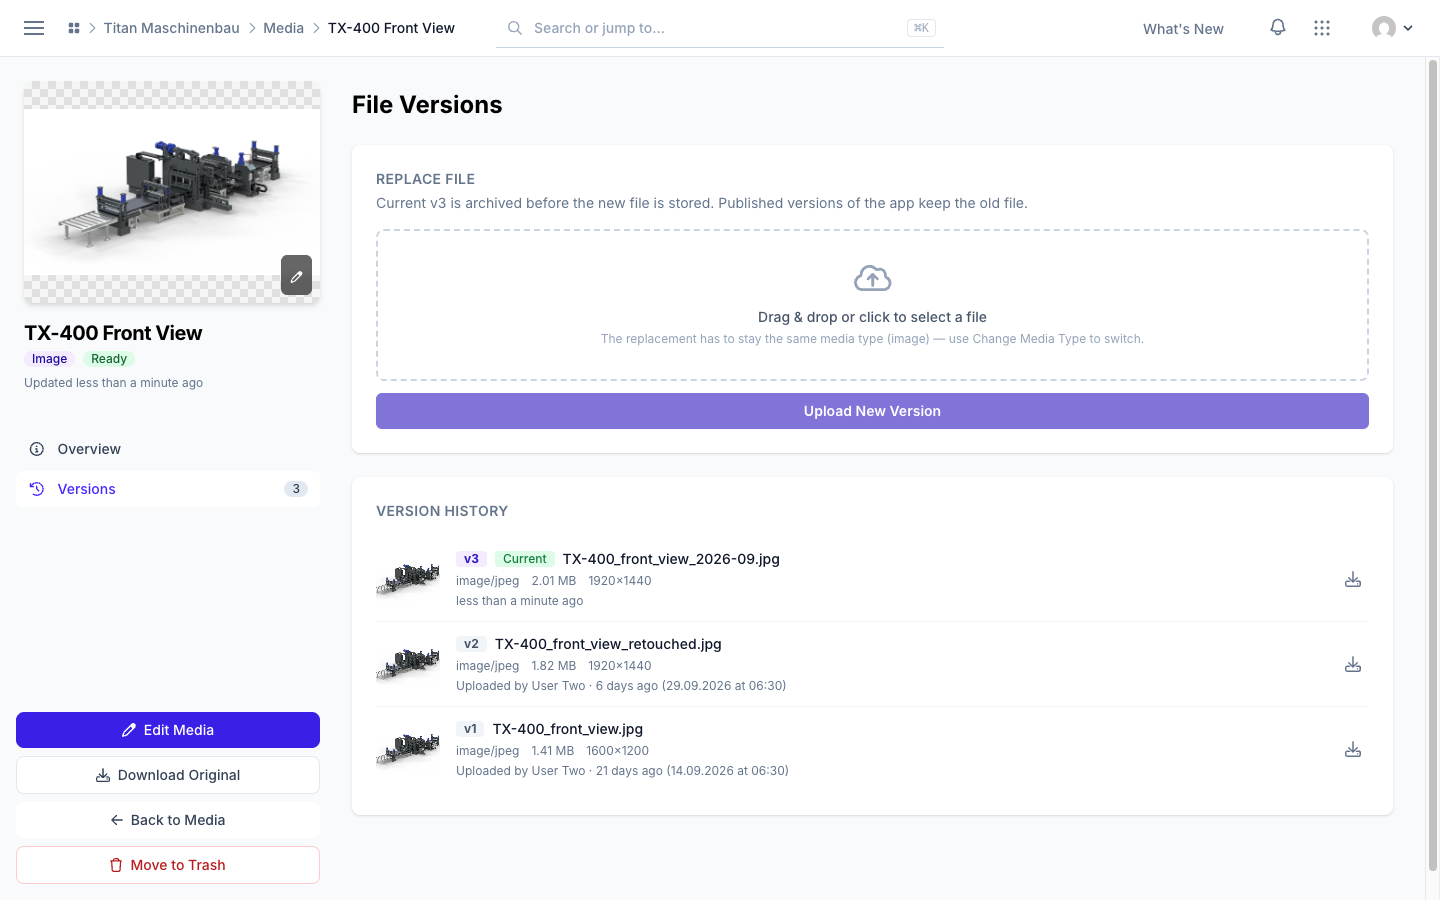Click the TX-400 Front View sidebar title
The image size is (1440, 900).
113,333
